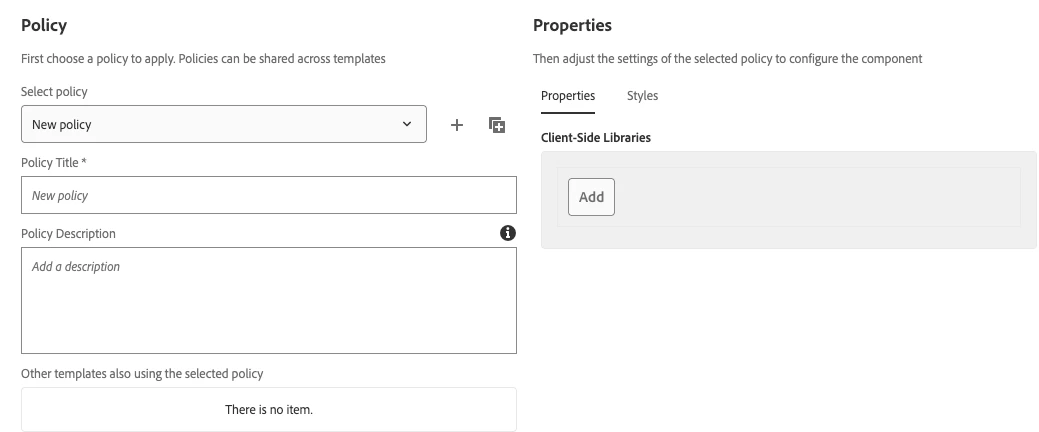Click the info icon beside Policy Description

(508, 233)
